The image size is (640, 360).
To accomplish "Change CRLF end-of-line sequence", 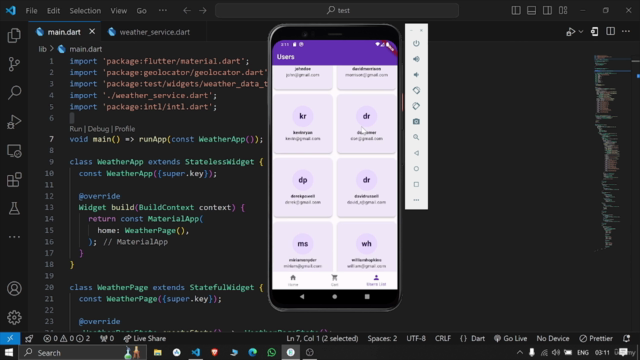I will coord(443,338).
